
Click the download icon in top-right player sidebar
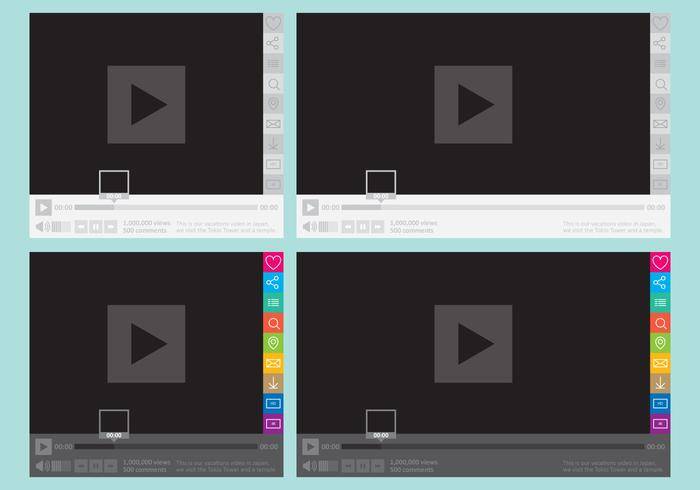660,144
